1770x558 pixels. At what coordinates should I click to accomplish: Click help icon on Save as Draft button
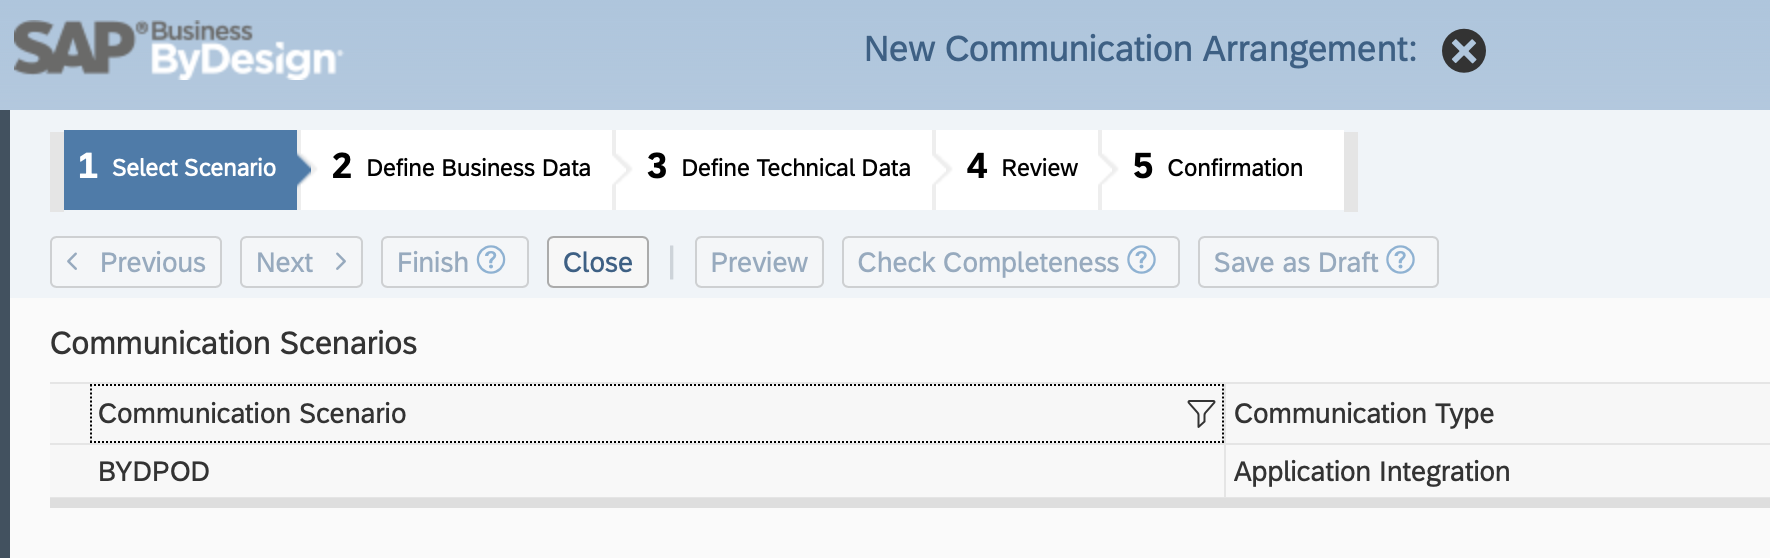click(1400, 260)
